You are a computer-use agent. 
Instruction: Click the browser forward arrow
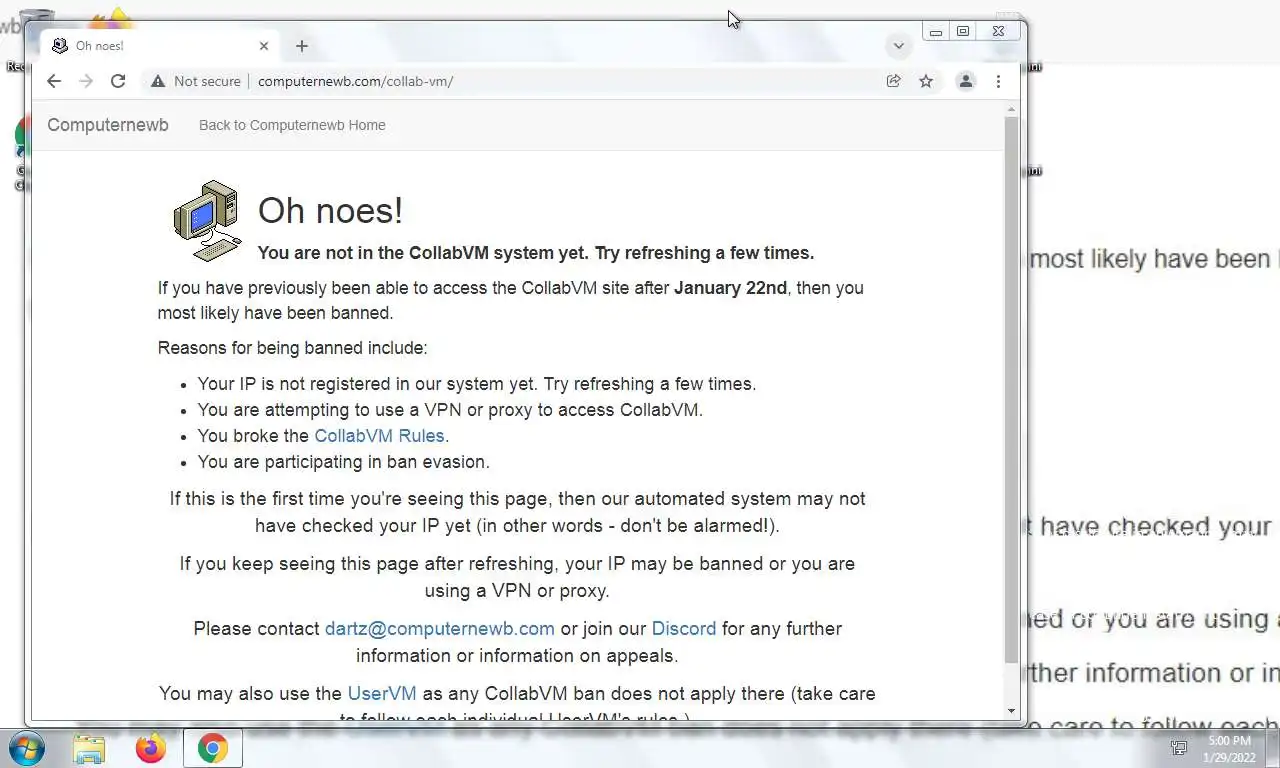[86, 81]
